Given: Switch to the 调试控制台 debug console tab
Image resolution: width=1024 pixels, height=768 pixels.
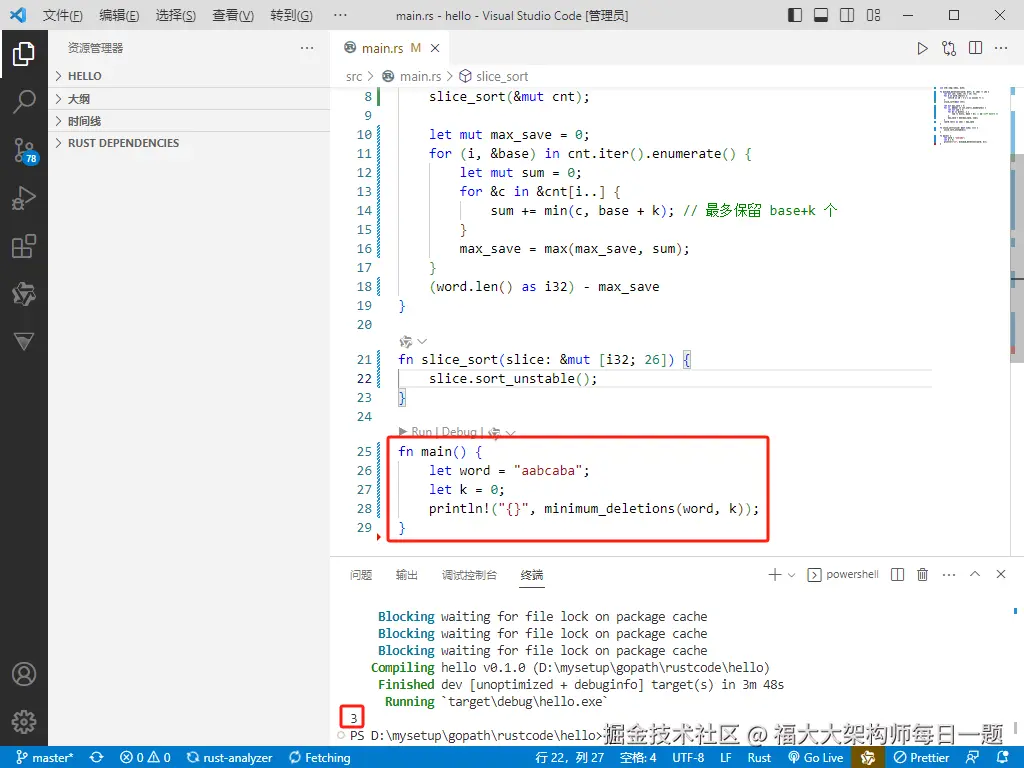Looking at the screenshot, I should (x=469, y=575).
